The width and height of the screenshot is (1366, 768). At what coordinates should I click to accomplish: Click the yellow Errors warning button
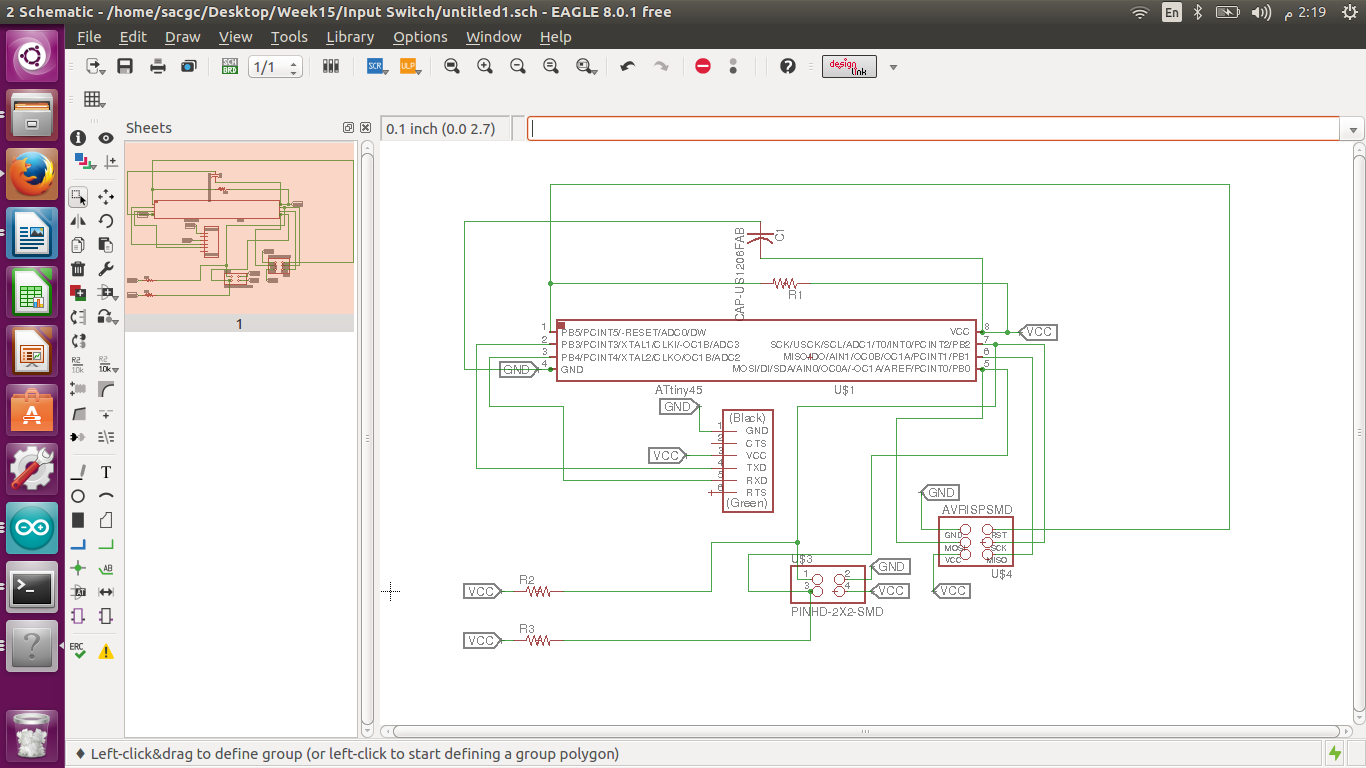(x=106, y=651)
